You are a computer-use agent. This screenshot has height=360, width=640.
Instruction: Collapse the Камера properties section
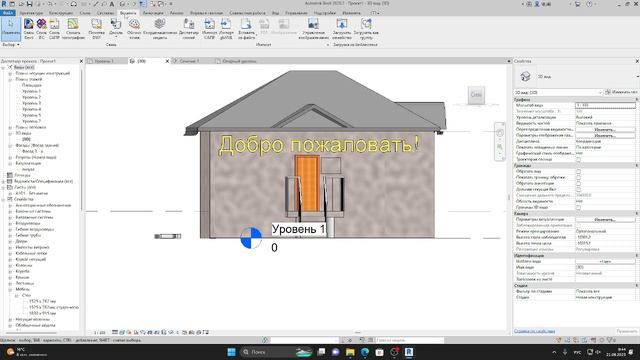click(637, 213)
